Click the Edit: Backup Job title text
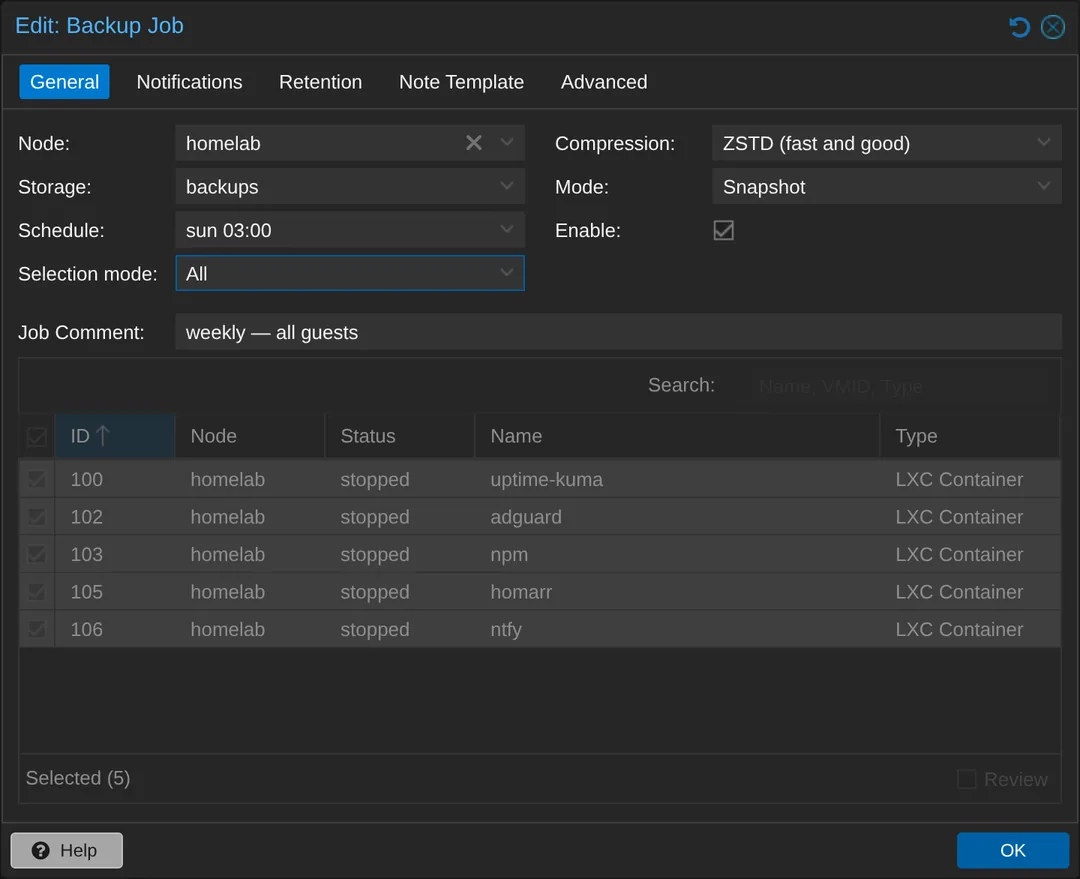 point(100,25)
